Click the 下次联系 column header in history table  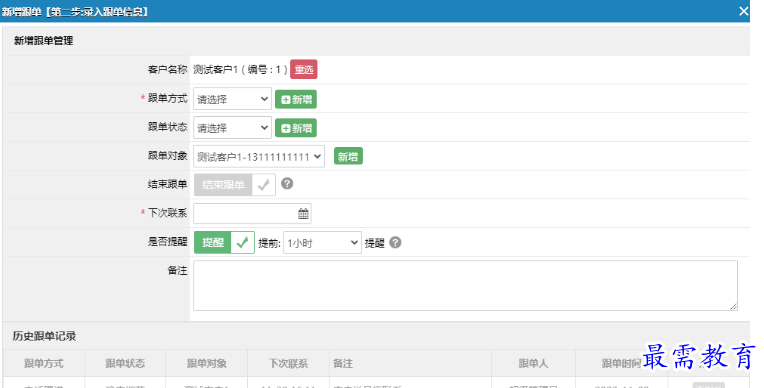(288, 363)
